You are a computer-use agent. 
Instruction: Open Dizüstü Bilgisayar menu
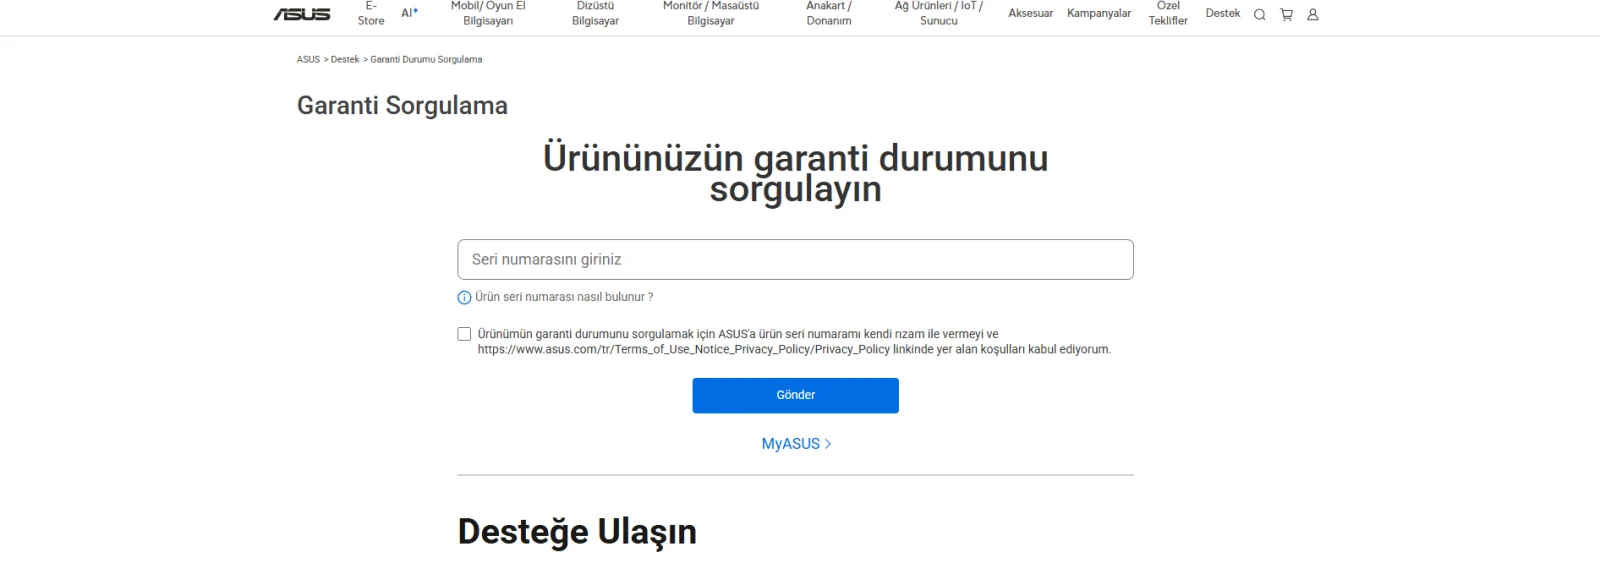(x=595, y=13)
